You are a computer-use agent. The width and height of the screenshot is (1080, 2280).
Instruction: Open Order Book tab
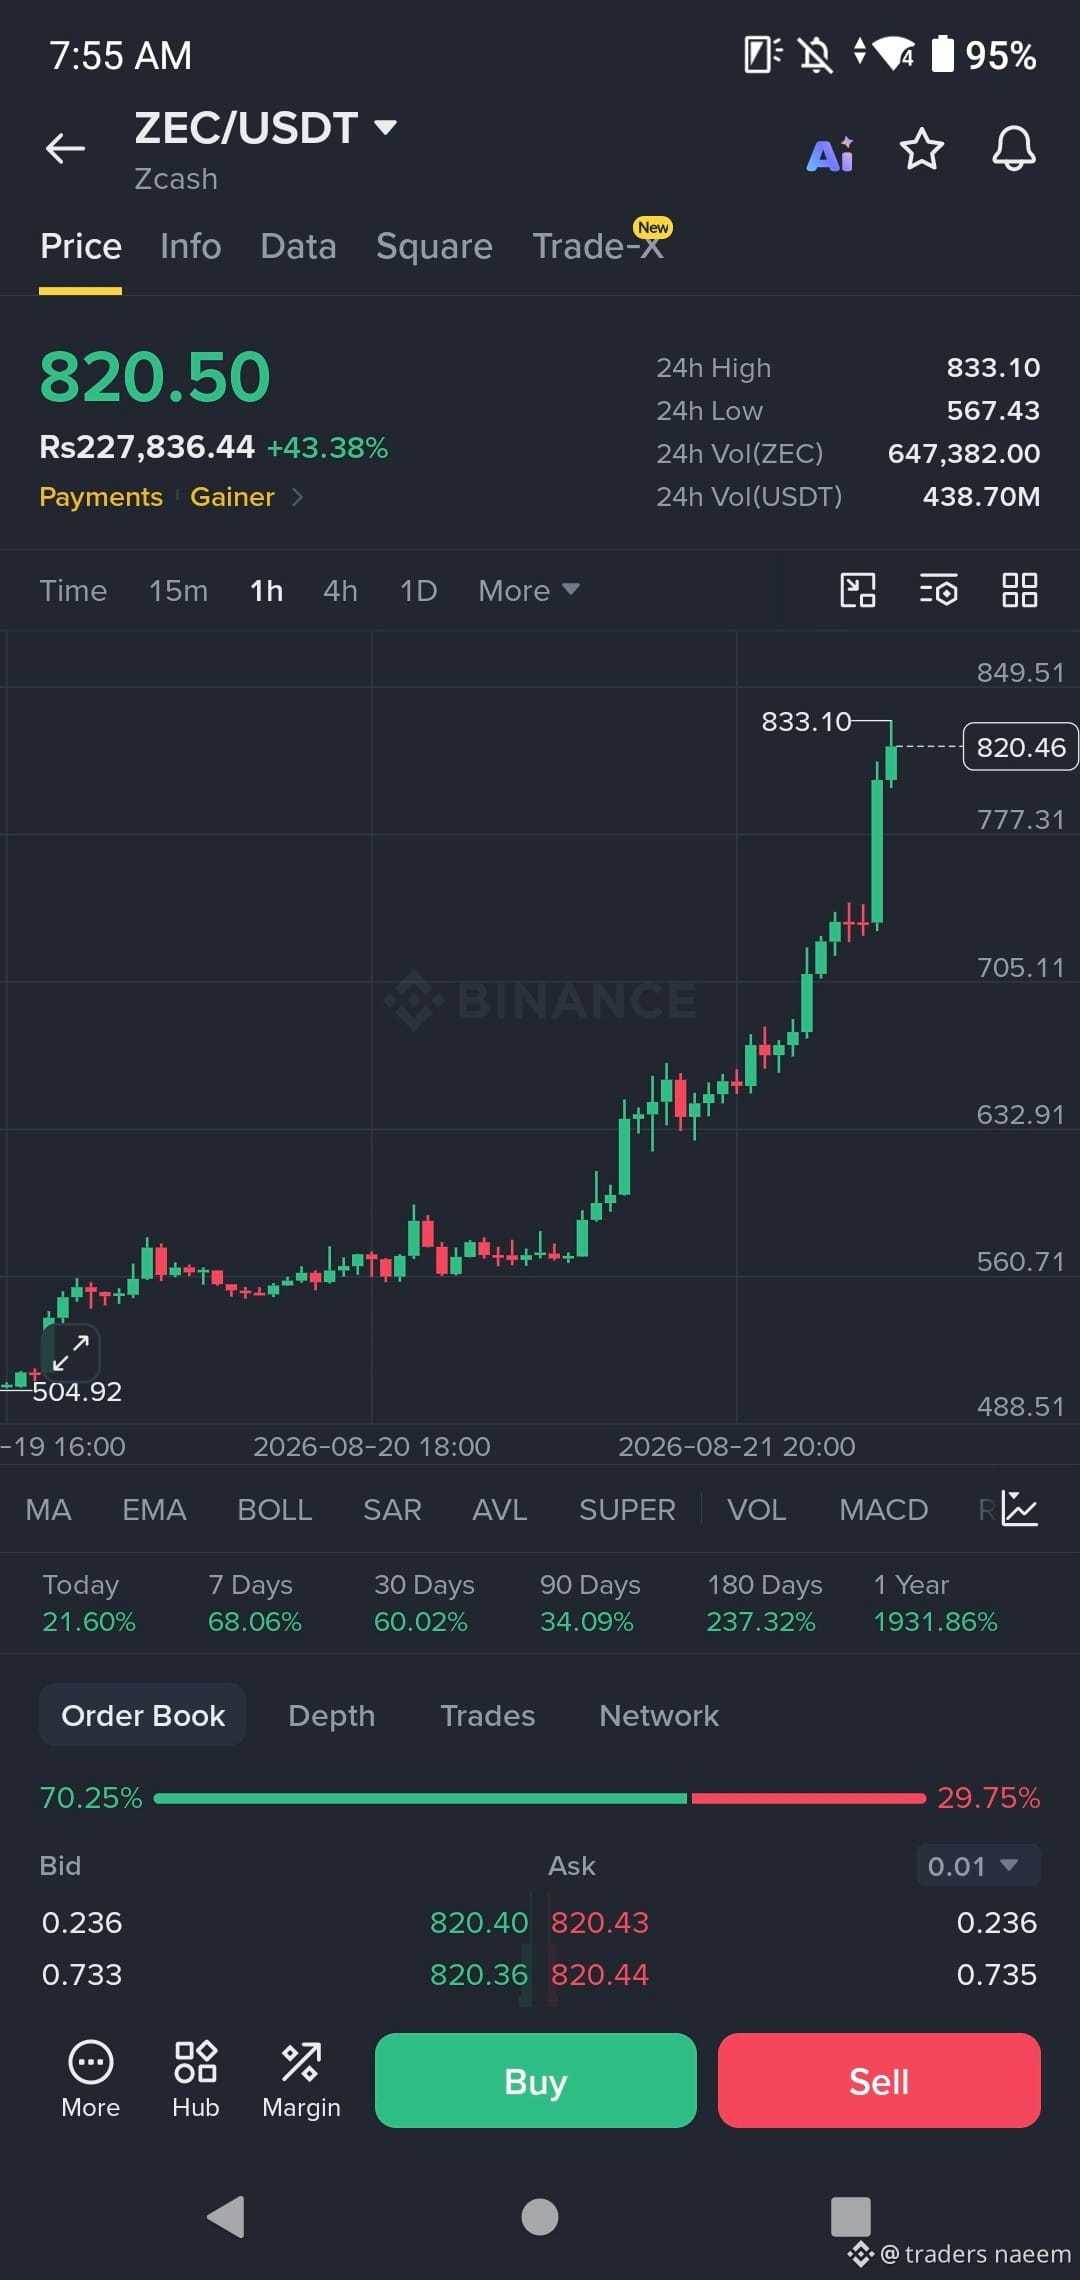[x=143, y=1715]
